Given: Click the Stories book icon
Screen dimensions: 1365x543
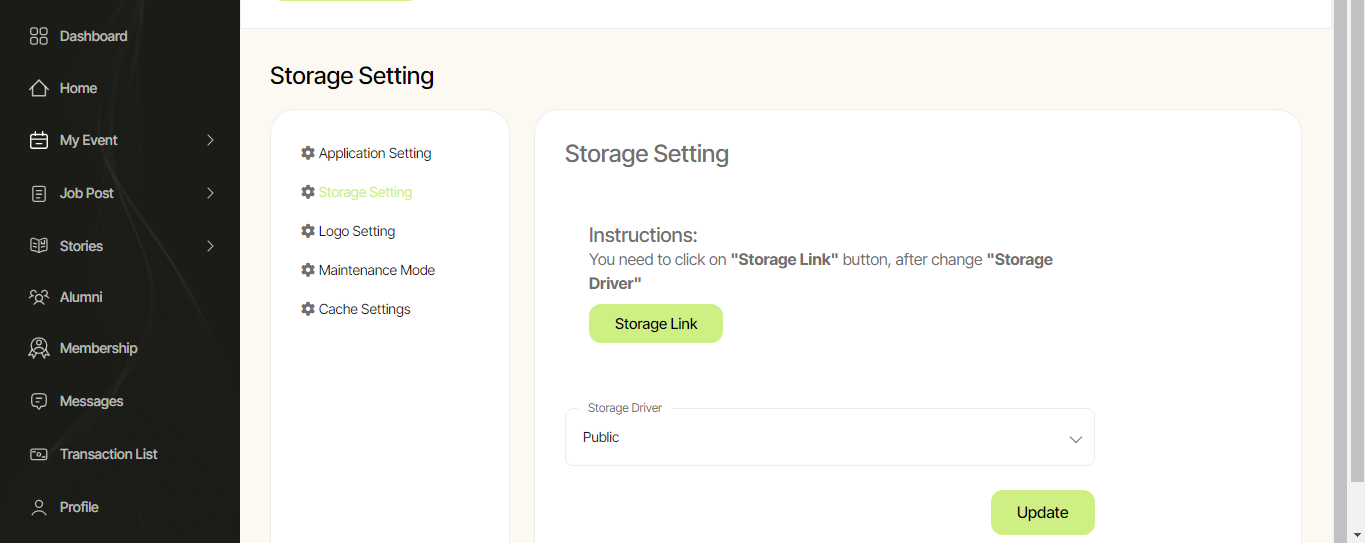Looking at the screenshot, I should (x=39, y=245).
